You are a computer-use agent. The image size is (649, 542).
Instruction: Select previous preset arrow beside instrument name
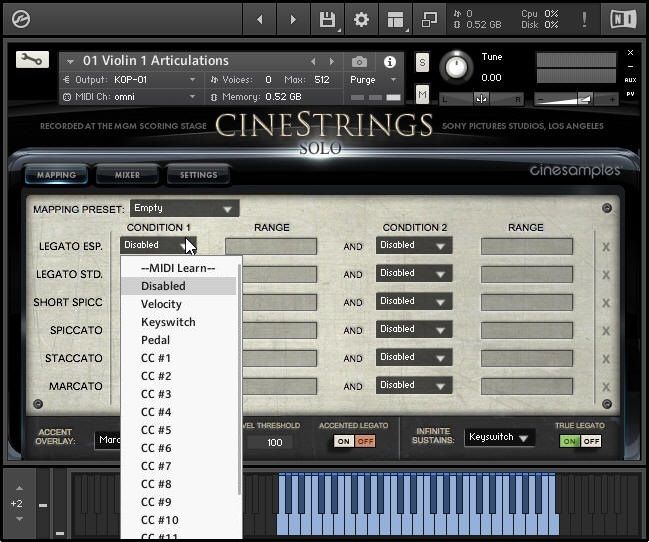pyautogui.click(x=313, y=62)
